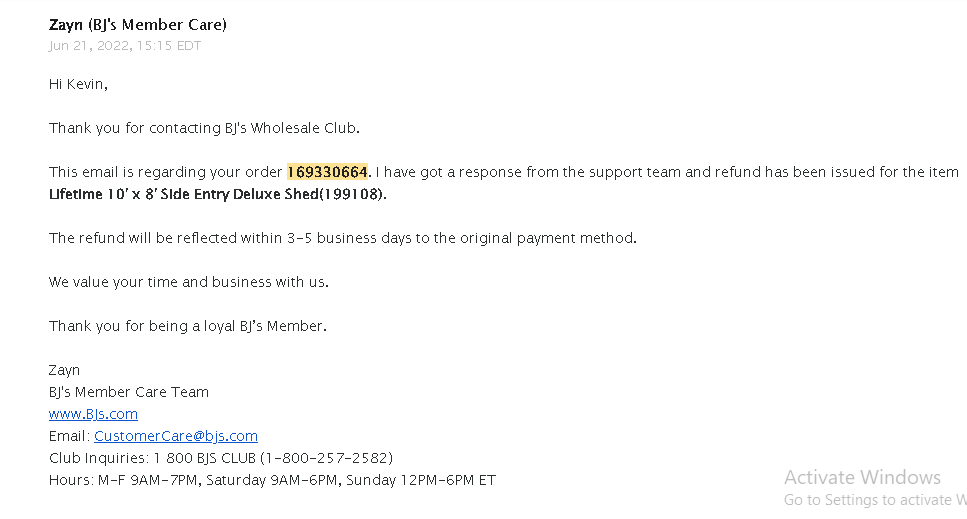This screenshot has height=519, width=967.
Task: Click the Zayn signature name
Action: tap(64, 370)
